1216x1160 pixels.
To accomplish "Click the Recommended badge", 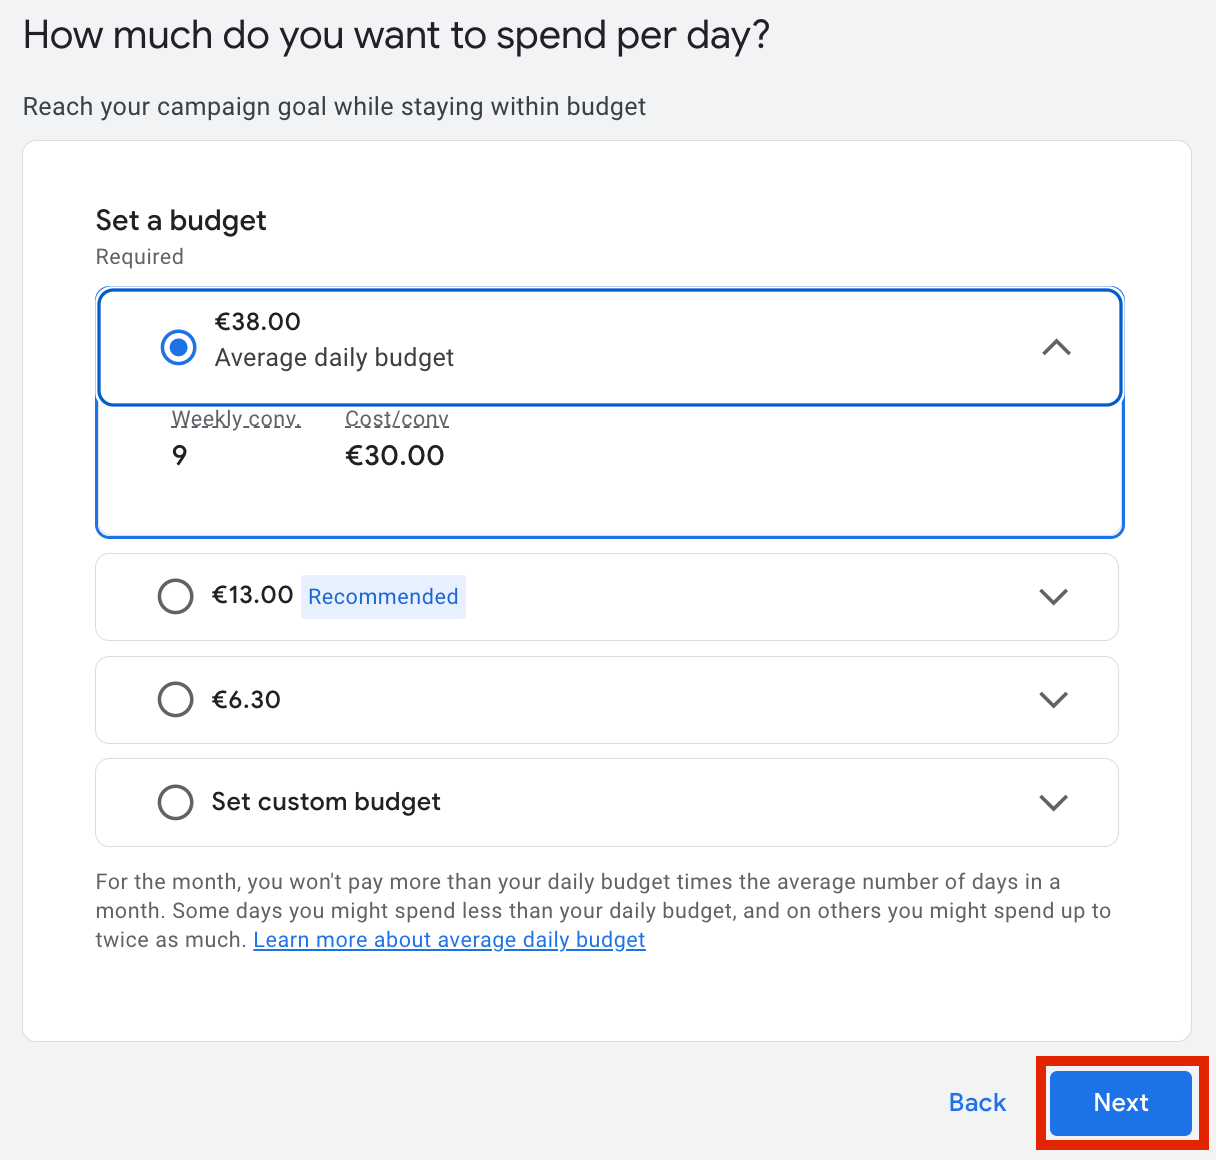I will pos(383,597).
